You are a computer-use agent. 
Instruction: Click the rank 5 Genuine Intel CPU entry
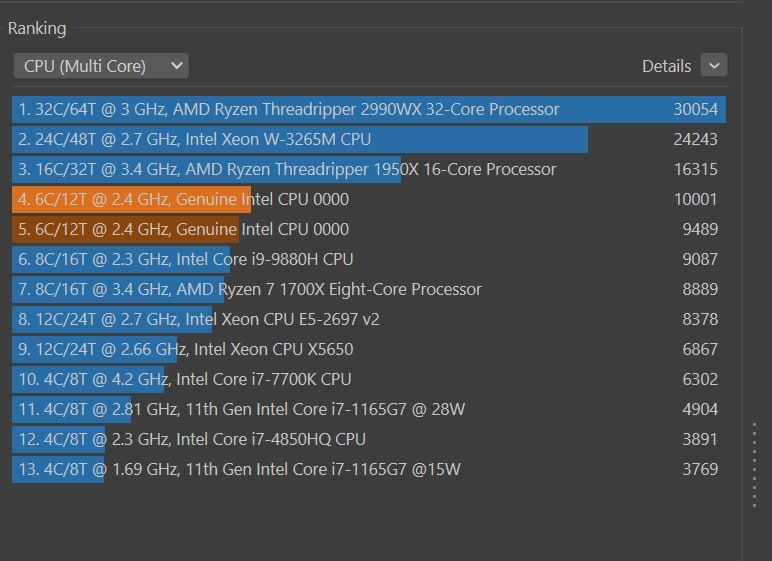point(183,229)
